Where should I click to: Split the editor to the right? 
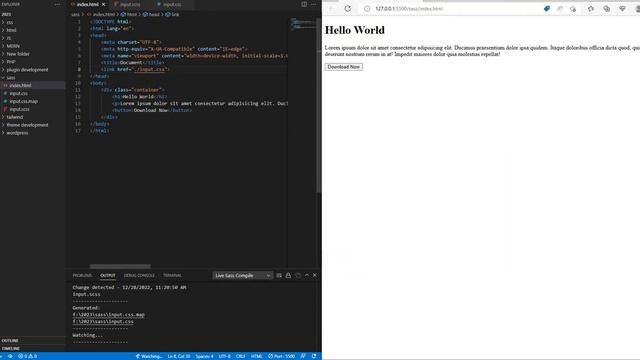pos(304,4)
